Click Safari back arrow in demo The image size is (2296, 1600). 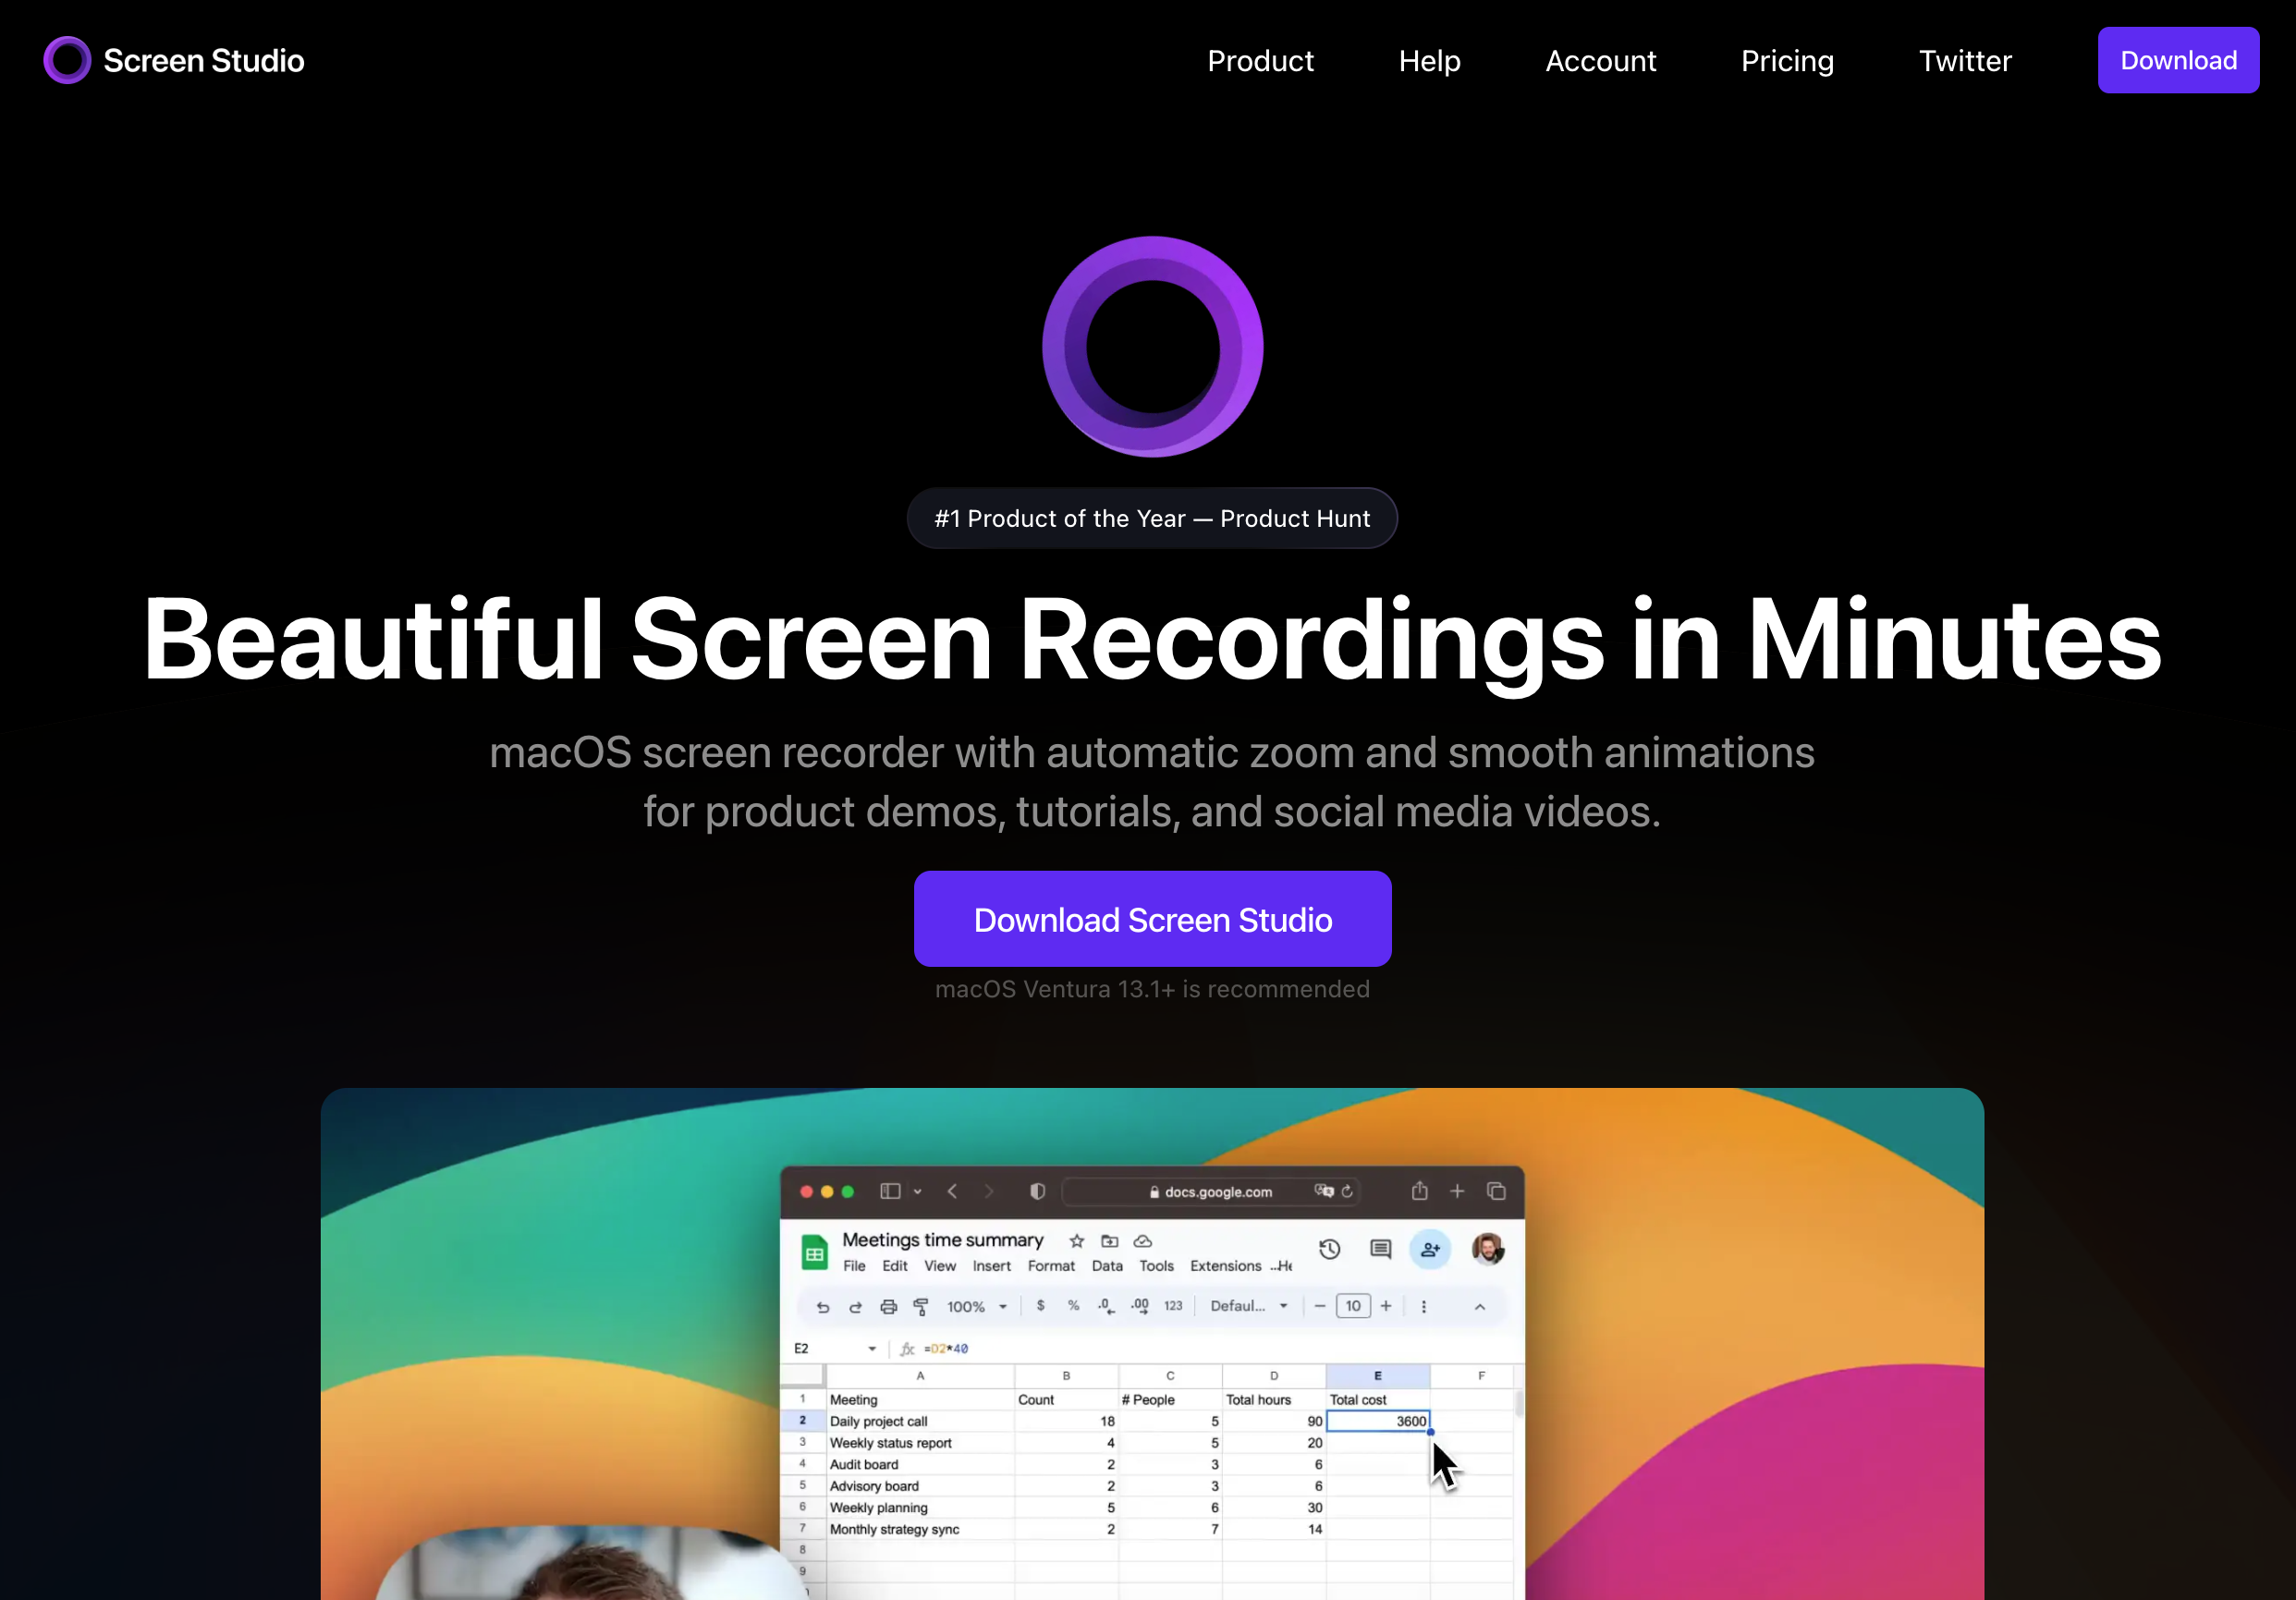(x=952, y=1191)
